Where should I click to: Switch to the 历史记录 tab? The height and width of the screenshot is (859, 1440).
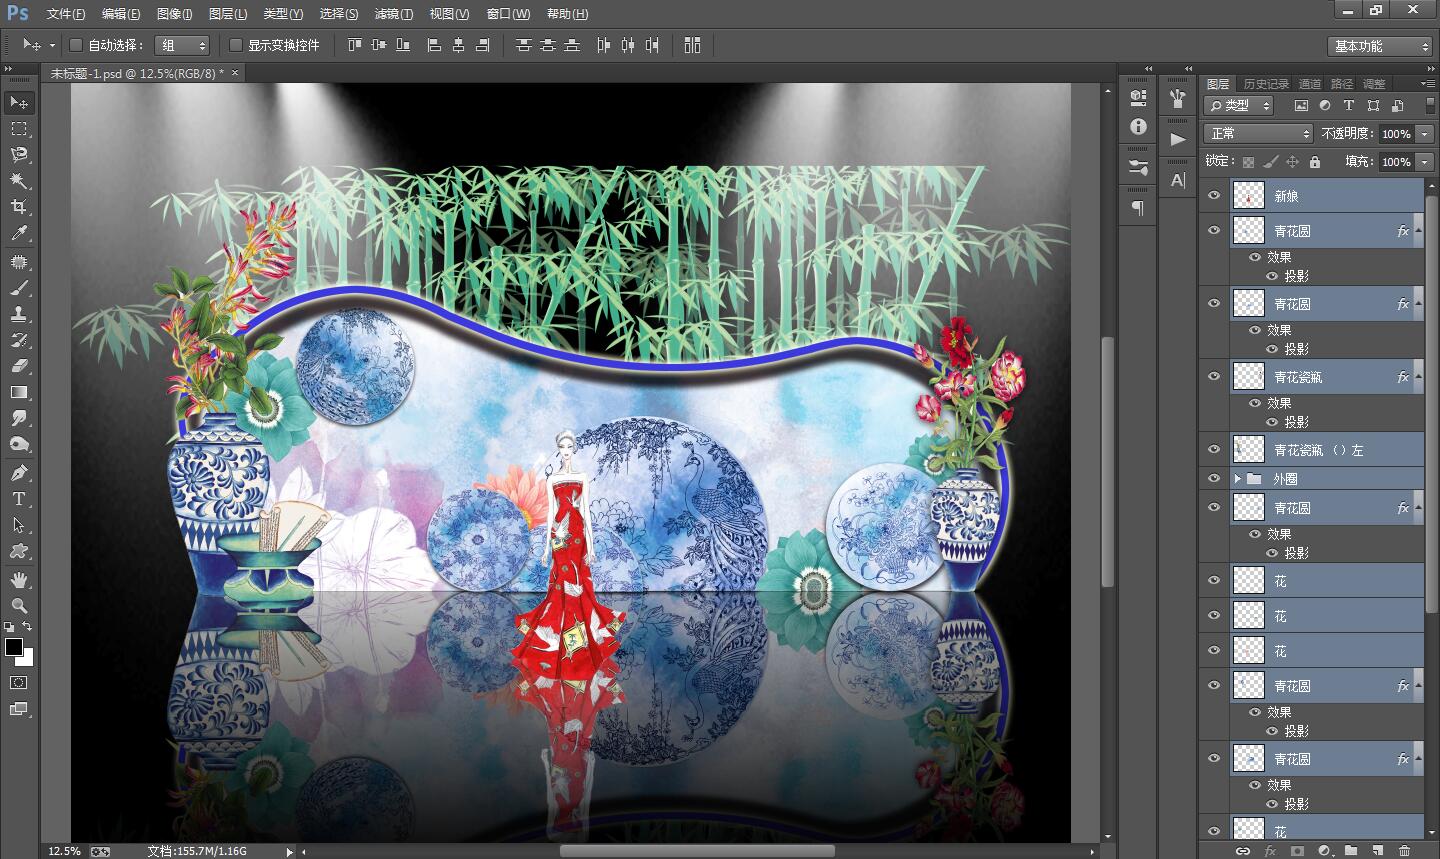(1266, 84)
